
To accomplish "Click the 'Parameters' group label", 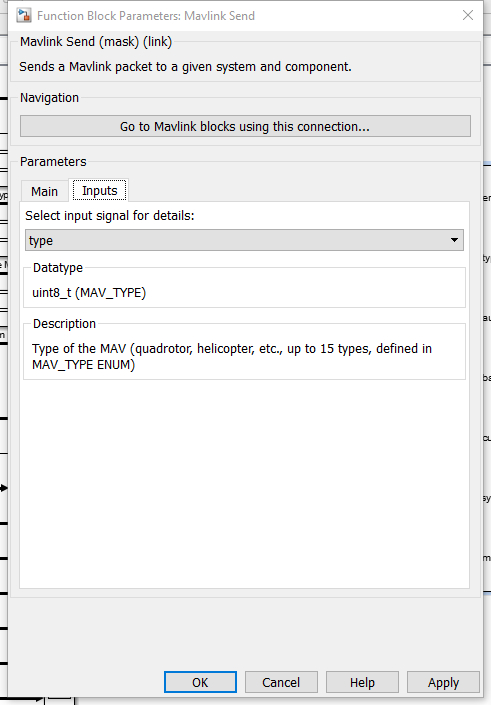I will coord(53,161).
